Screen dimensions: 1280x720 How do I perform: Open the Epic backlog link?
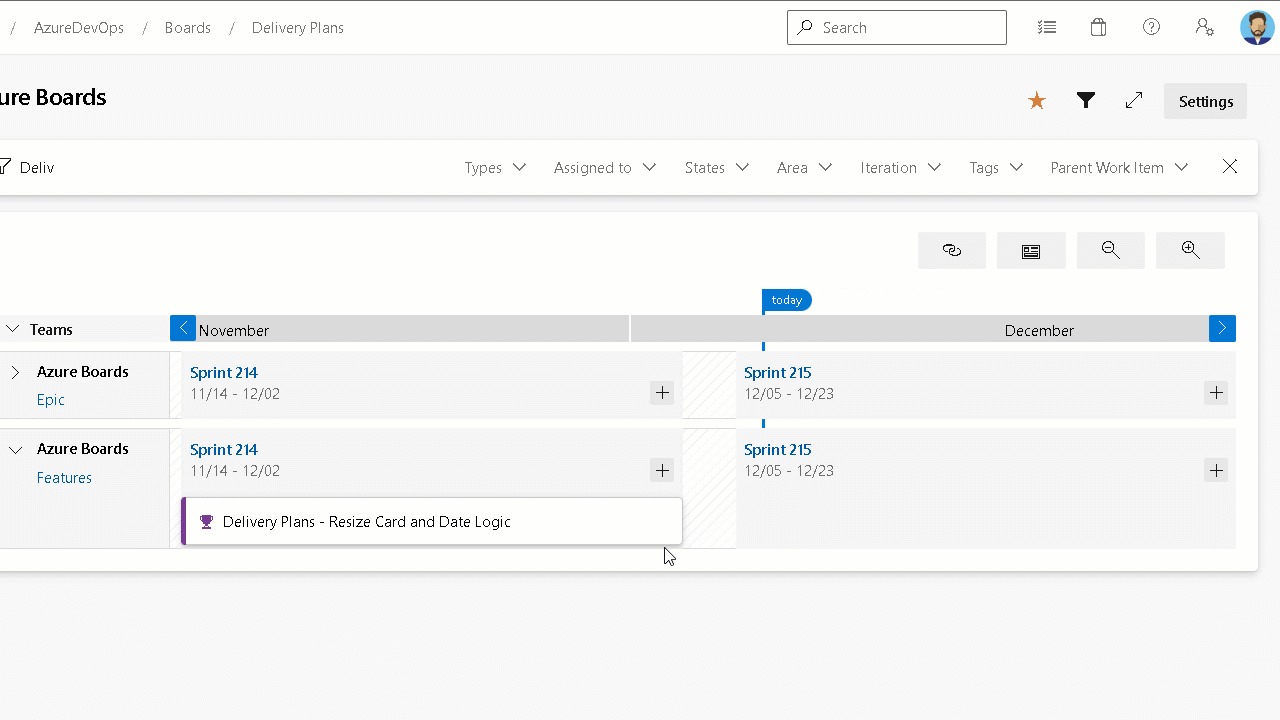point(50,399)
